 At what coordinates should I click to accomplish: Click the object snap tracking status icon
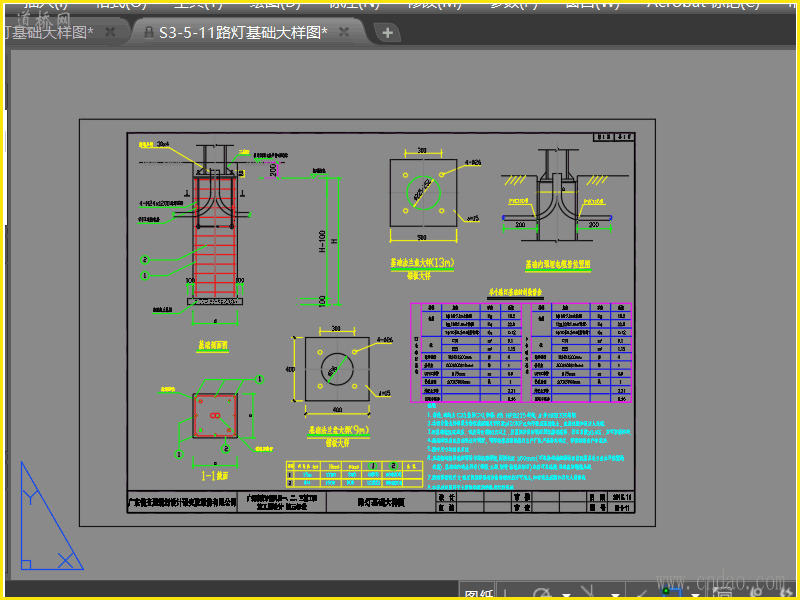[639, 592]
